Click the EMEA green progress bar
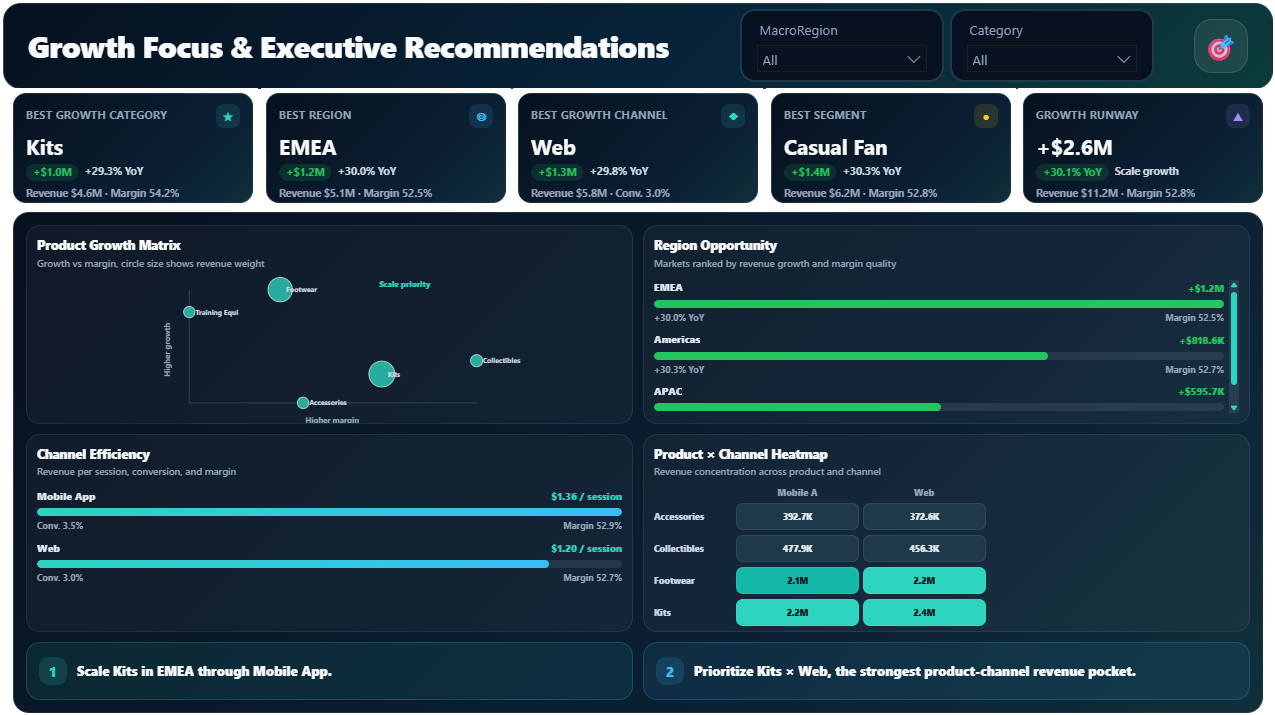 click(x=939, y=304)
